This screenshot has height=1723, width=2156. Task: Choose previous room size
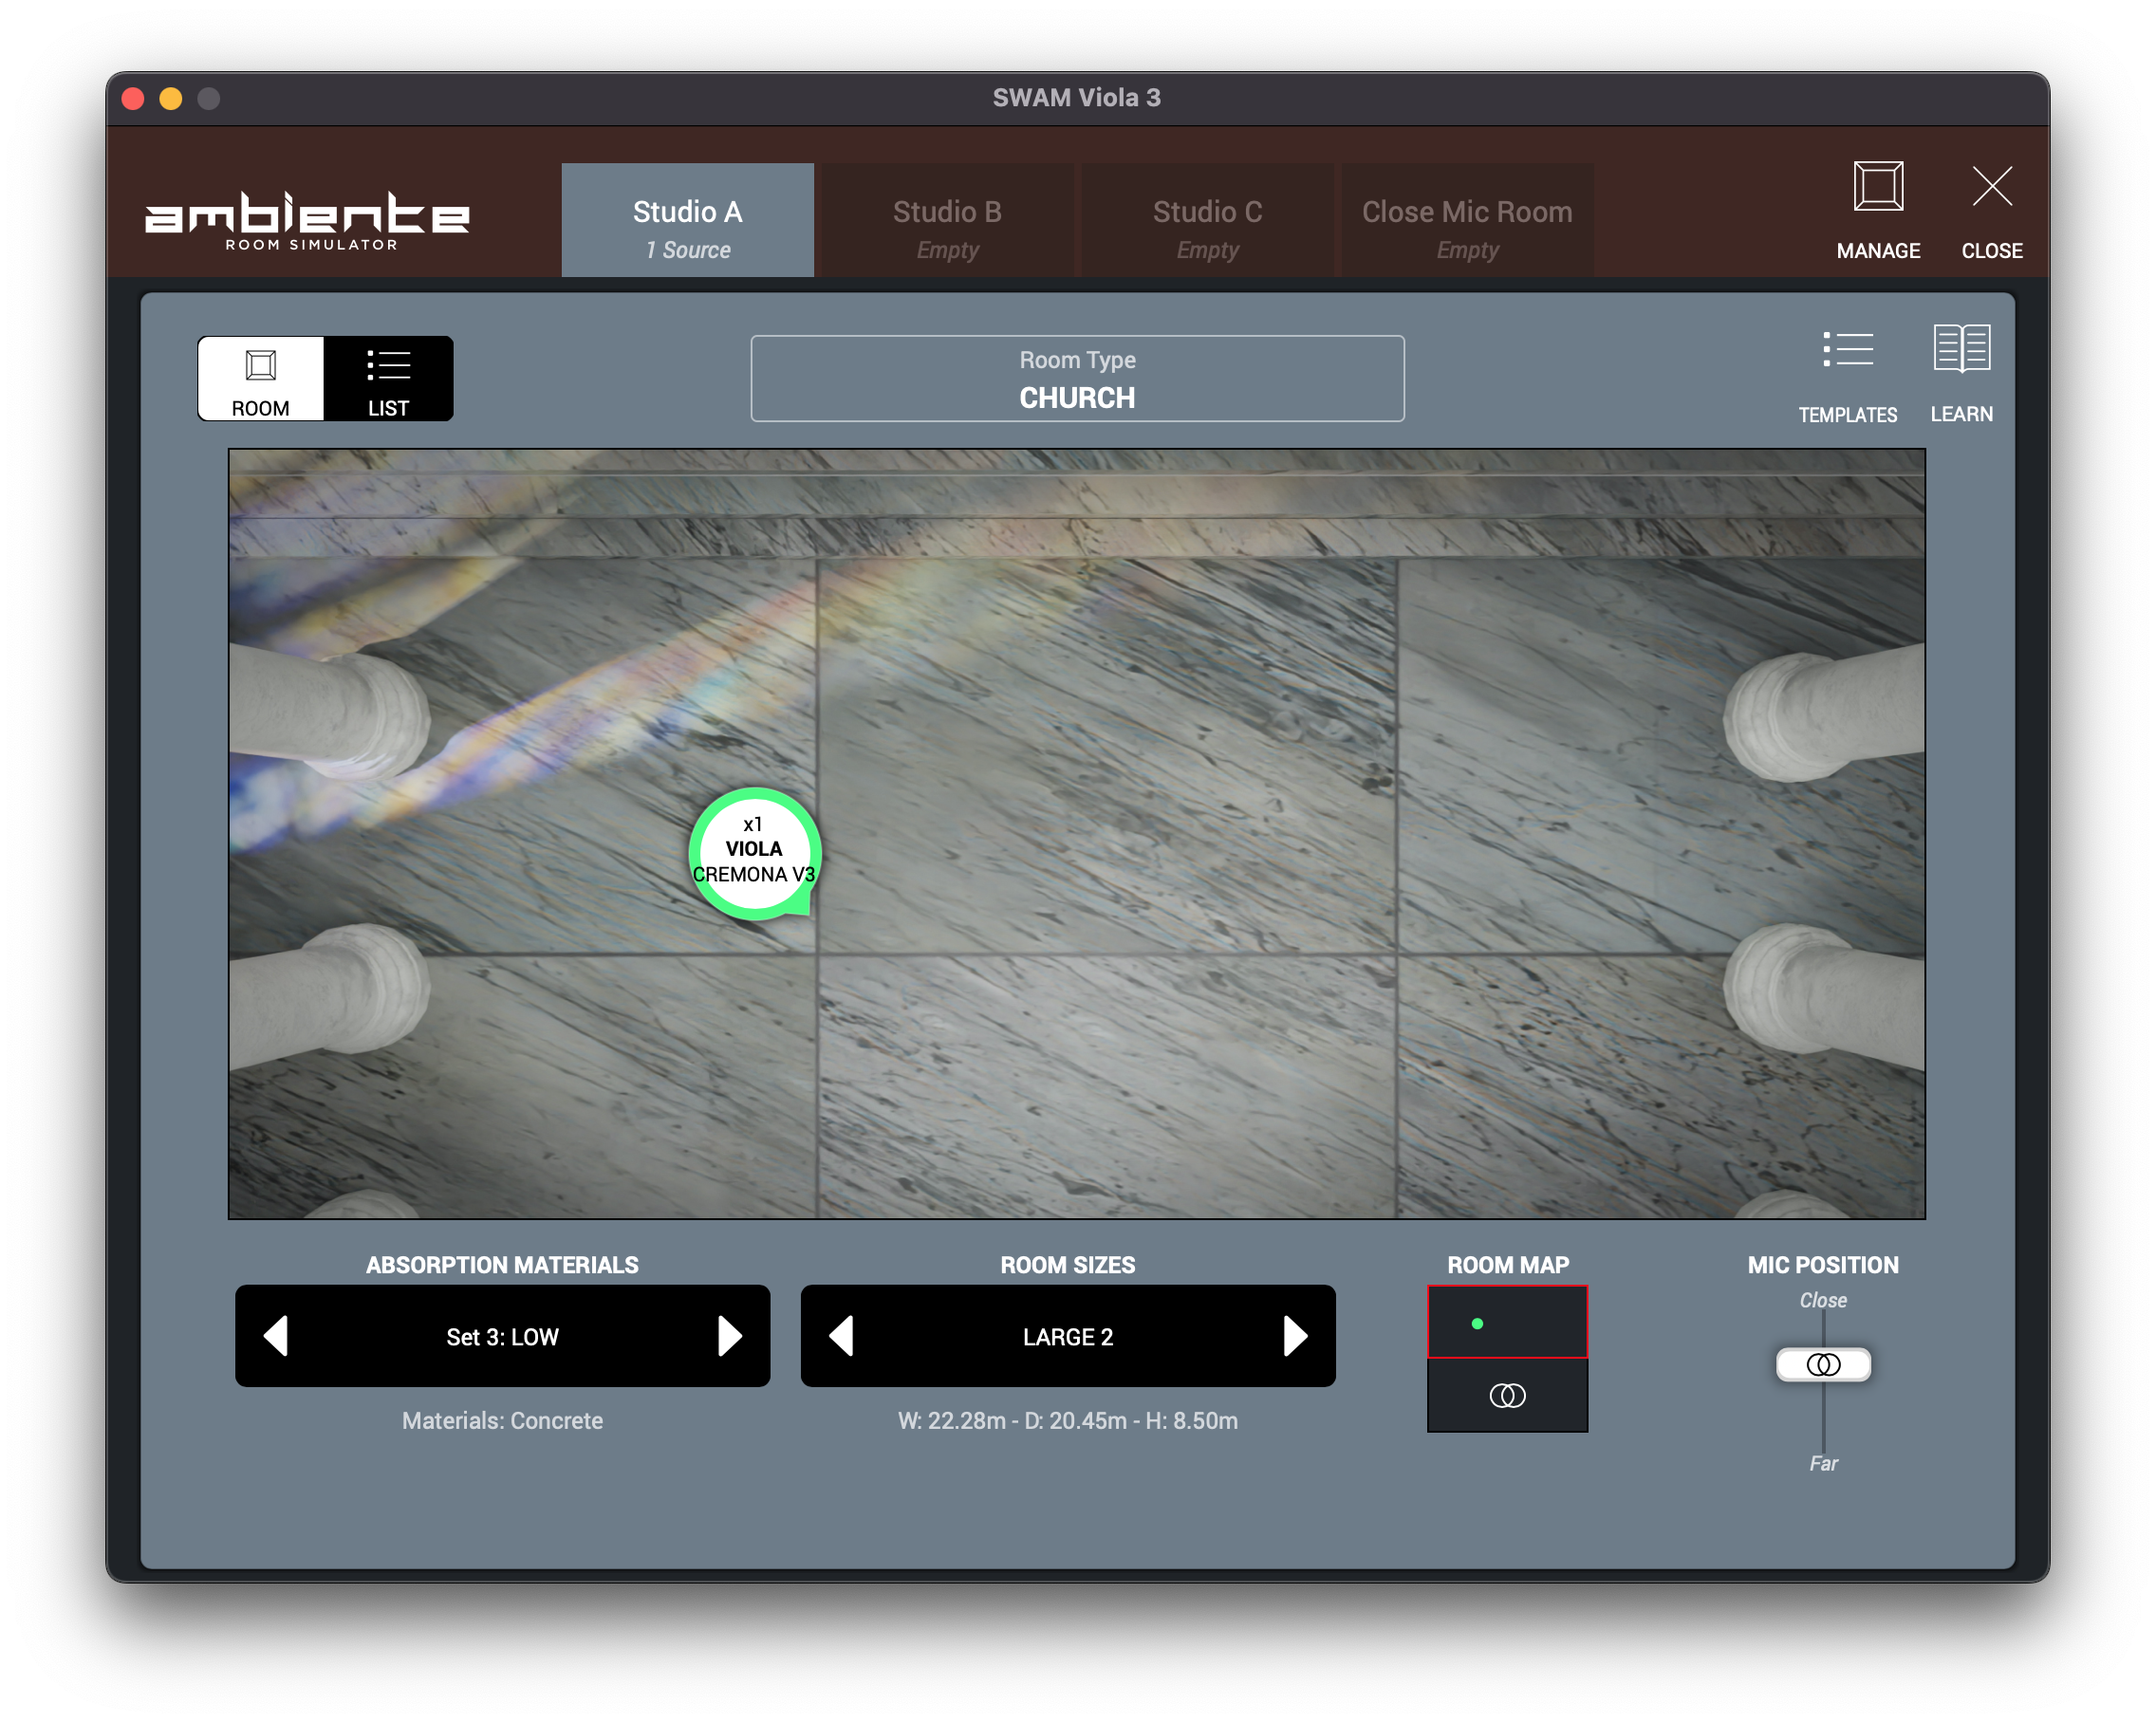[x=842, y=1336]
